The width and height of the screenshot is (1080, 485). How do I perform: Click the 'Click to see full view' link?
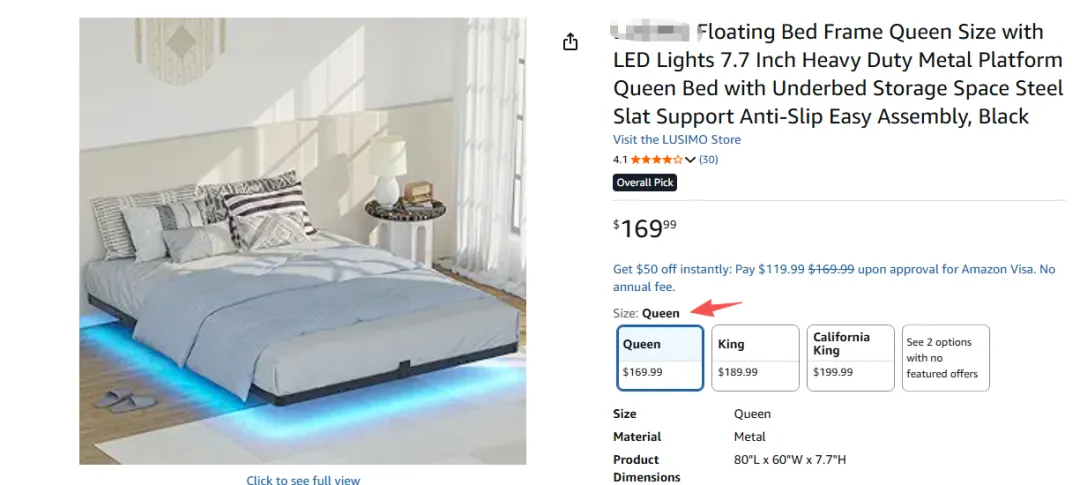click(303, 481)
